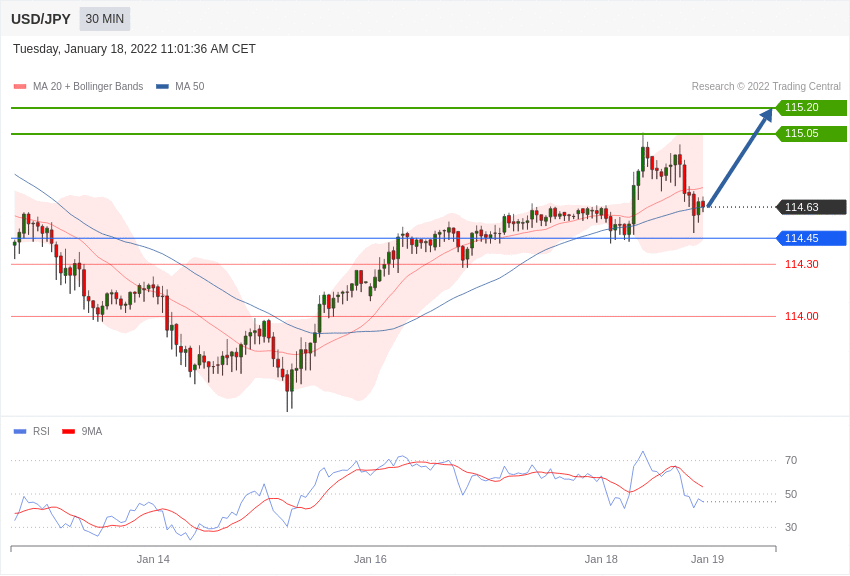This screenshot has width=850, height=576.
Task: Click the USD/JPY symbol title
Action: pos(41,19)
